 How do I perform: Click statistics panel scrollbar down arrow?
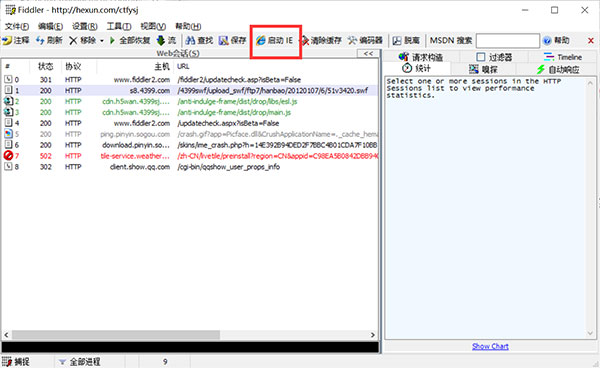pyautogui.click(x=590, y=334)
